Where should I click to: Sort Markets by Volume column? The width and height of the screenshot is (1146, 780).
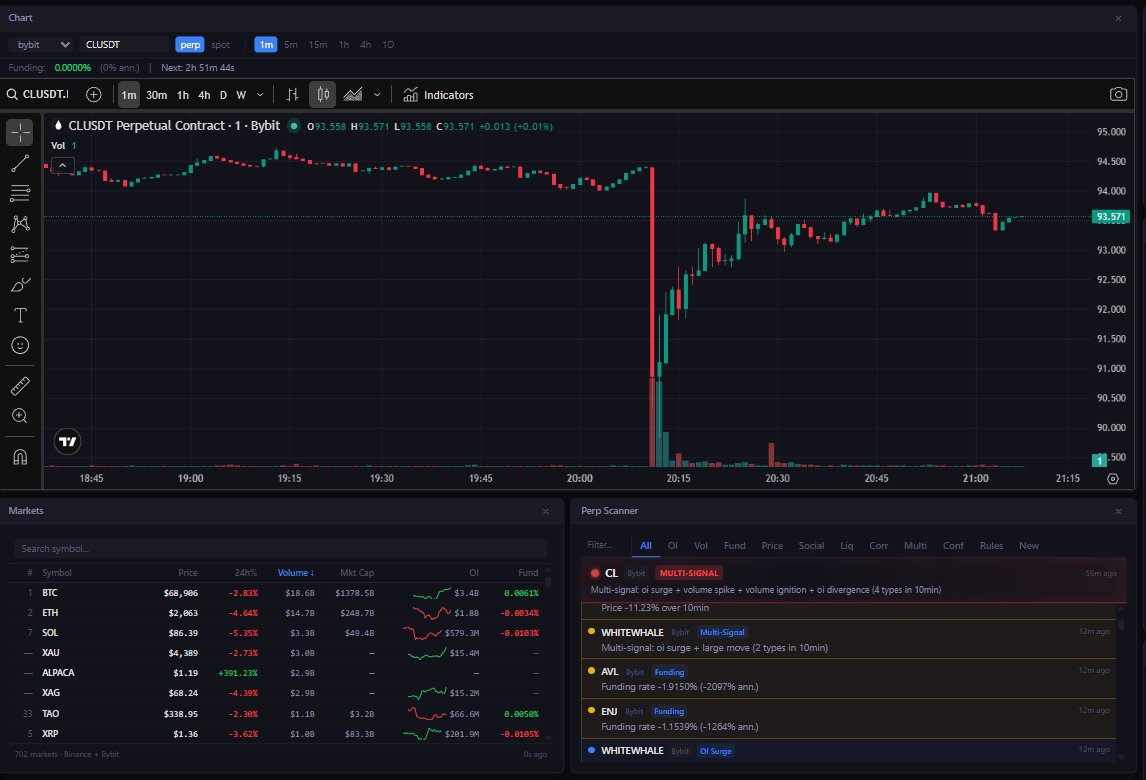[295, 573]
